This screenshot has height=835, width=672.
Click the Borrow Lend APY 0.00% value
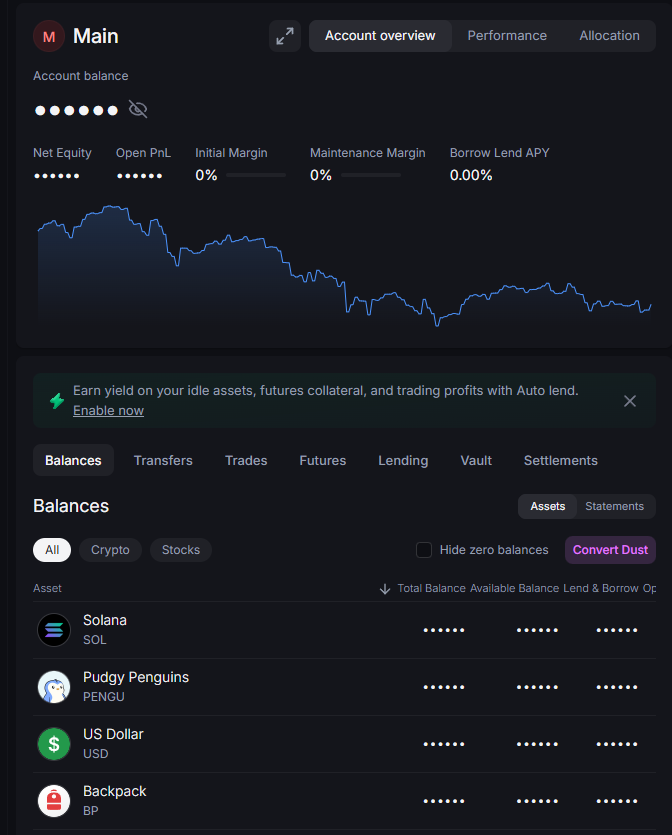click(471, 175)
